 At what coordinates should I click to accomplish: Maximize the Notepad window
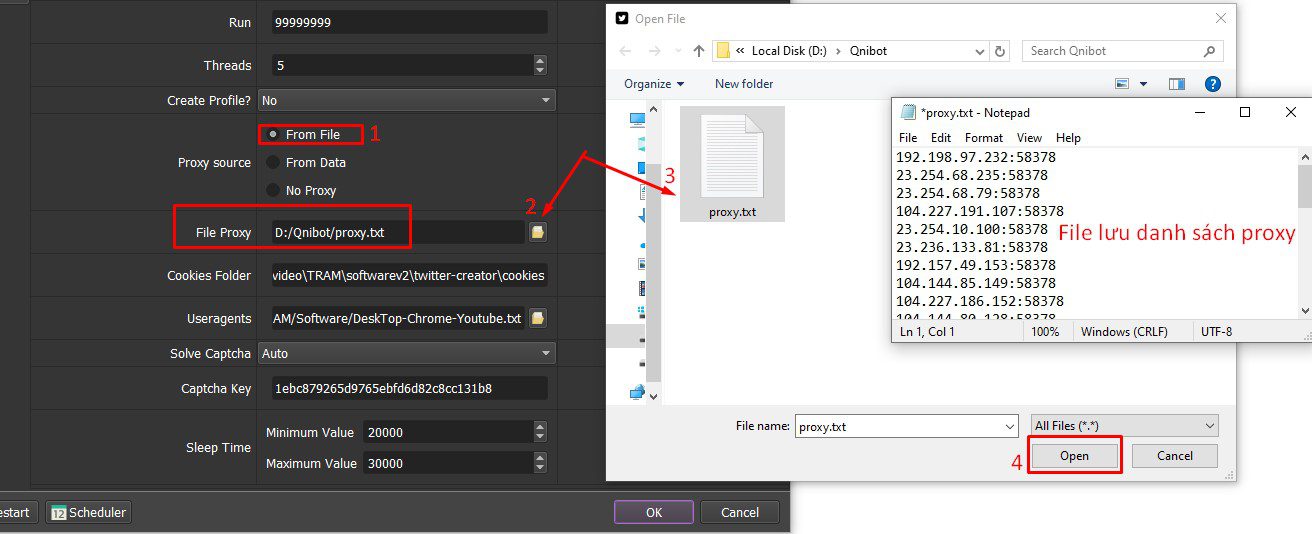[x=1245, y=112]
